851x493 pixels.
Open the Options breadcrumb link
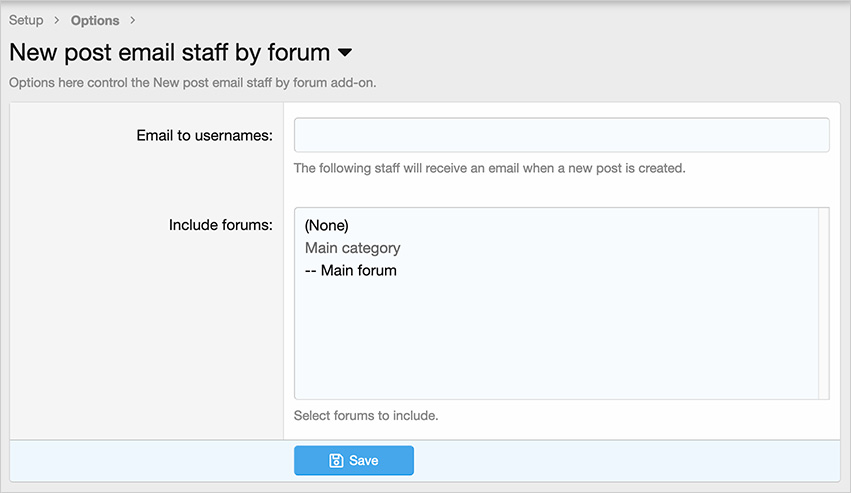tap(95, 20)
